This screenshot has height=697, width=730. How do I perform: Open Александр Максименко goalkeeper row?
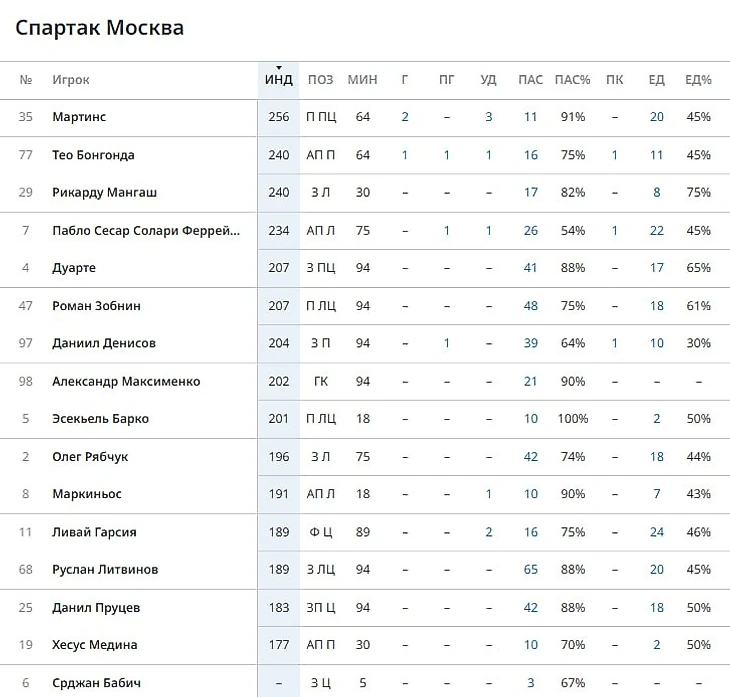coord(126,381)
